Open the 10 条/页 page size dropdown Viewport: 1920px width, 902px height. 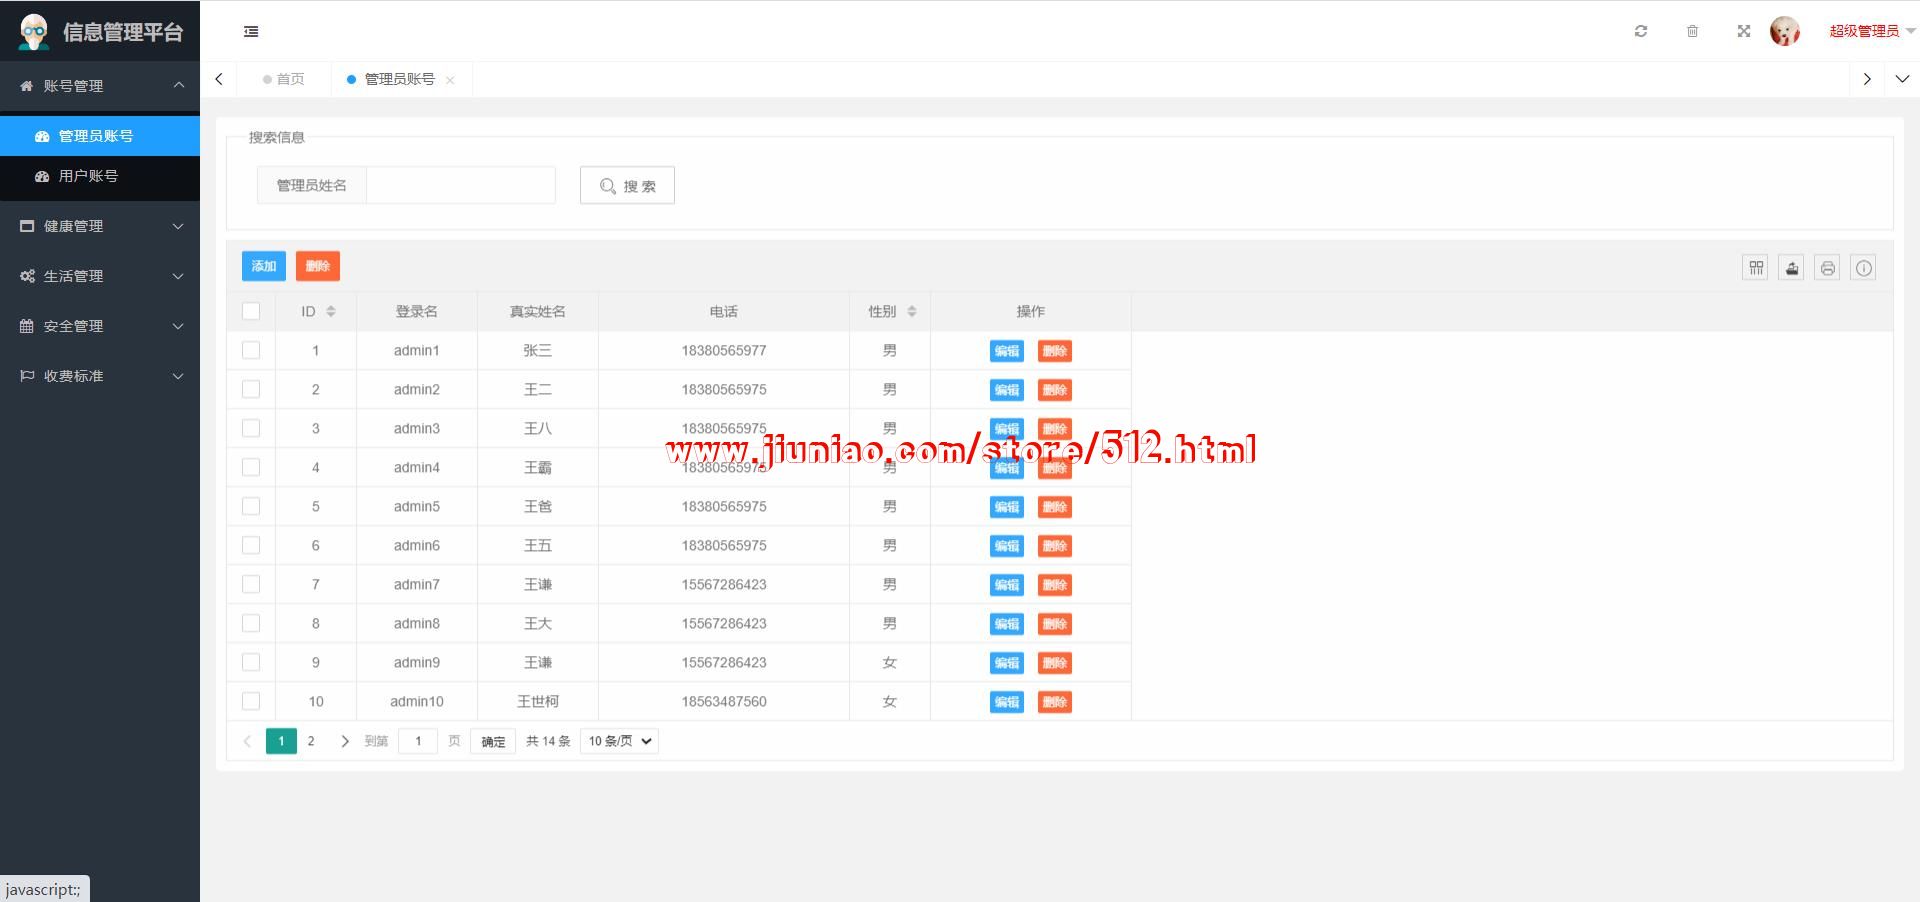[x=619, y=741]
